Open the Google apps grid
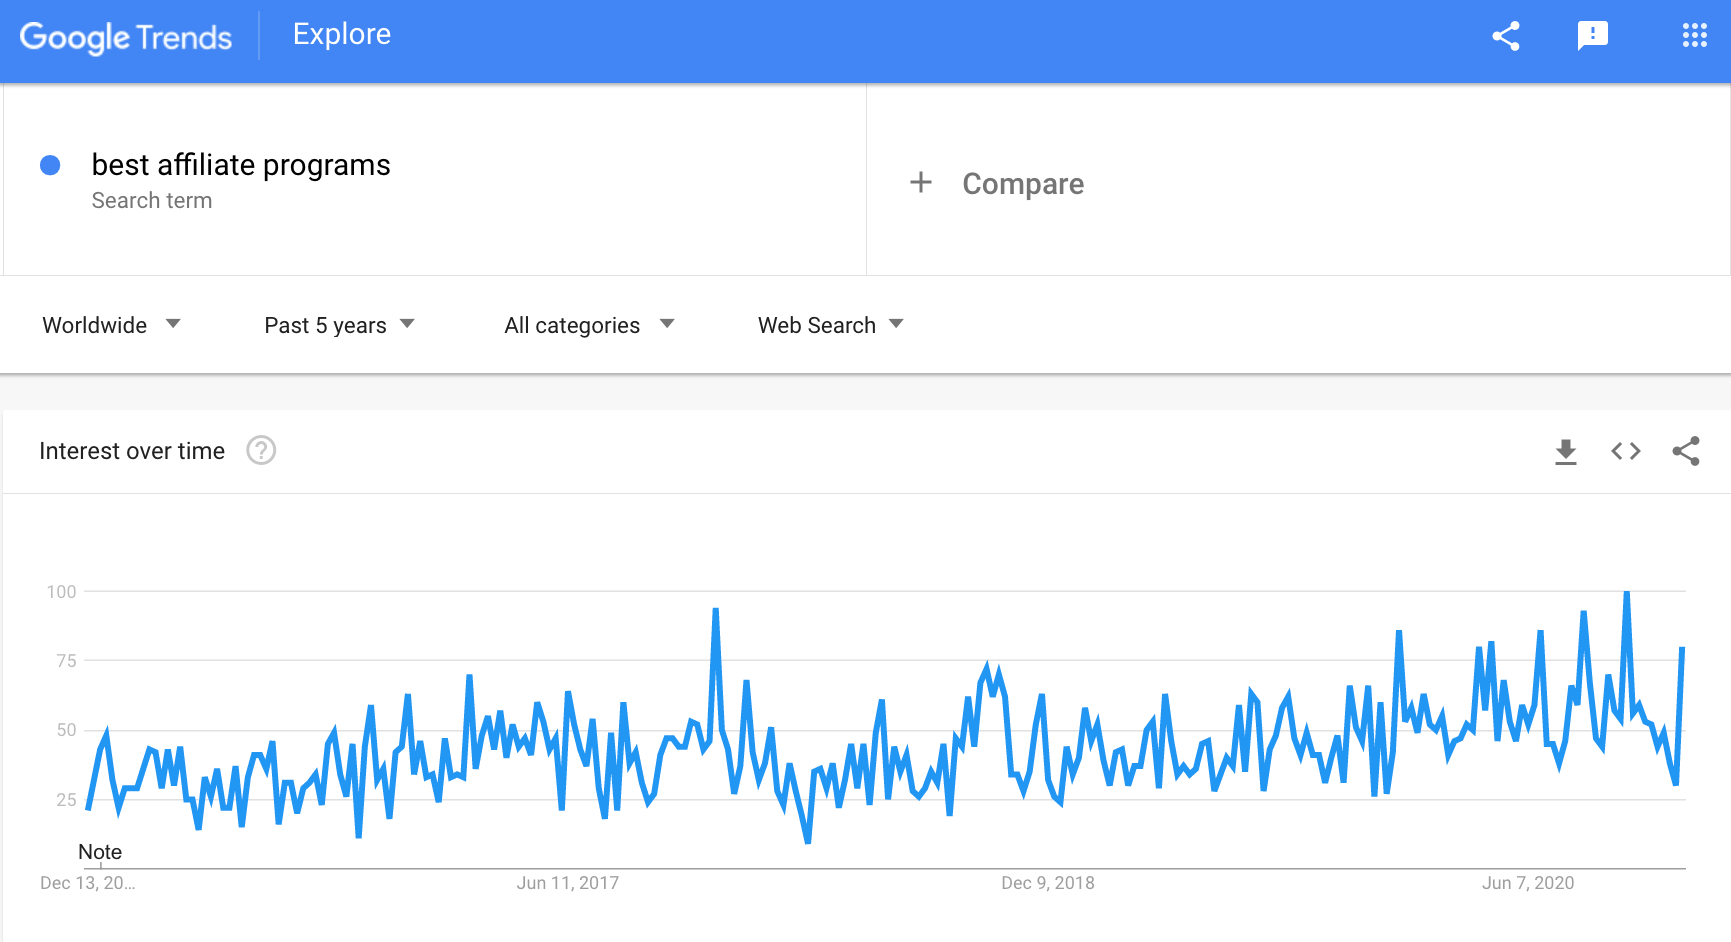This screenshot has height=942, width=1731. [1694, 36]
